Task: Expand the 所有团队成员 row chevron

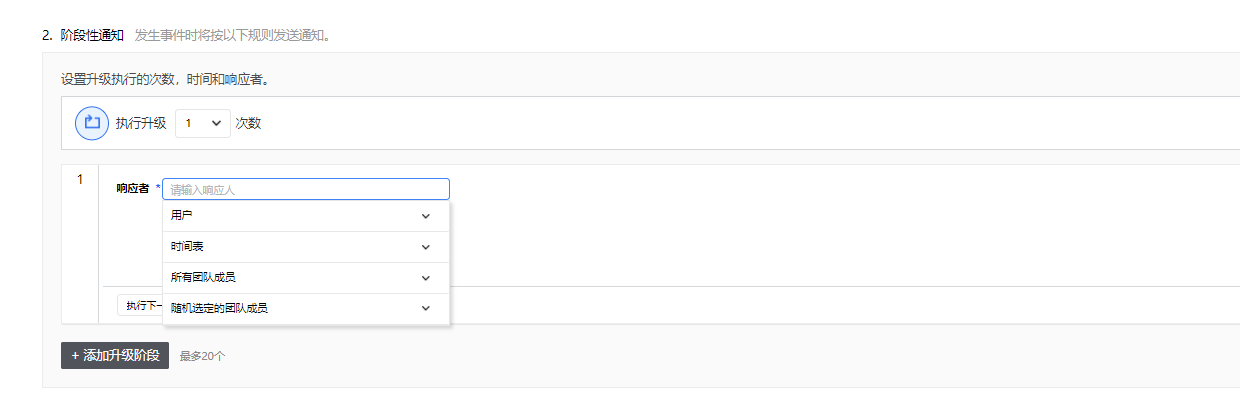Action: [x=426, y=278]
